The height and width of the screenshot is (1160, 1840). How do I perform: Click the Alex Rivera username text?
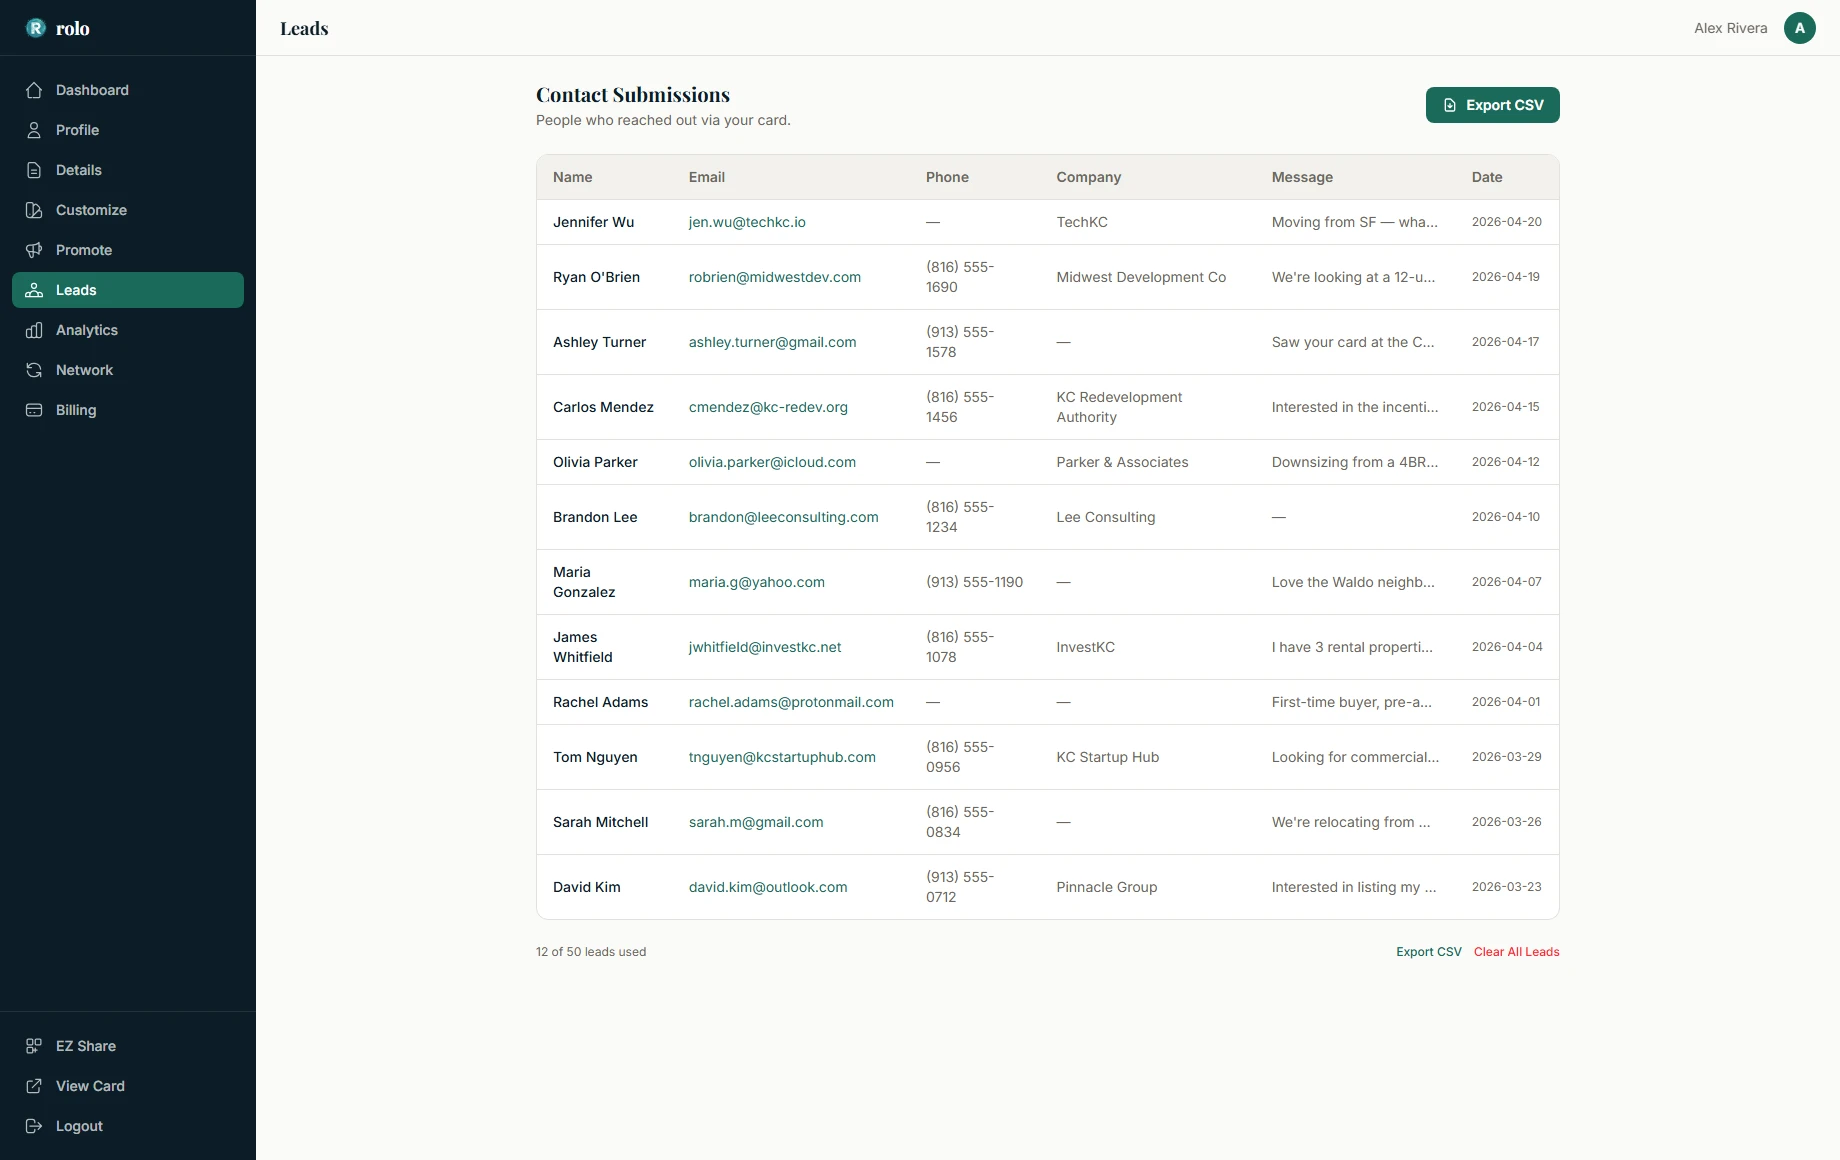click(1730, 28)
